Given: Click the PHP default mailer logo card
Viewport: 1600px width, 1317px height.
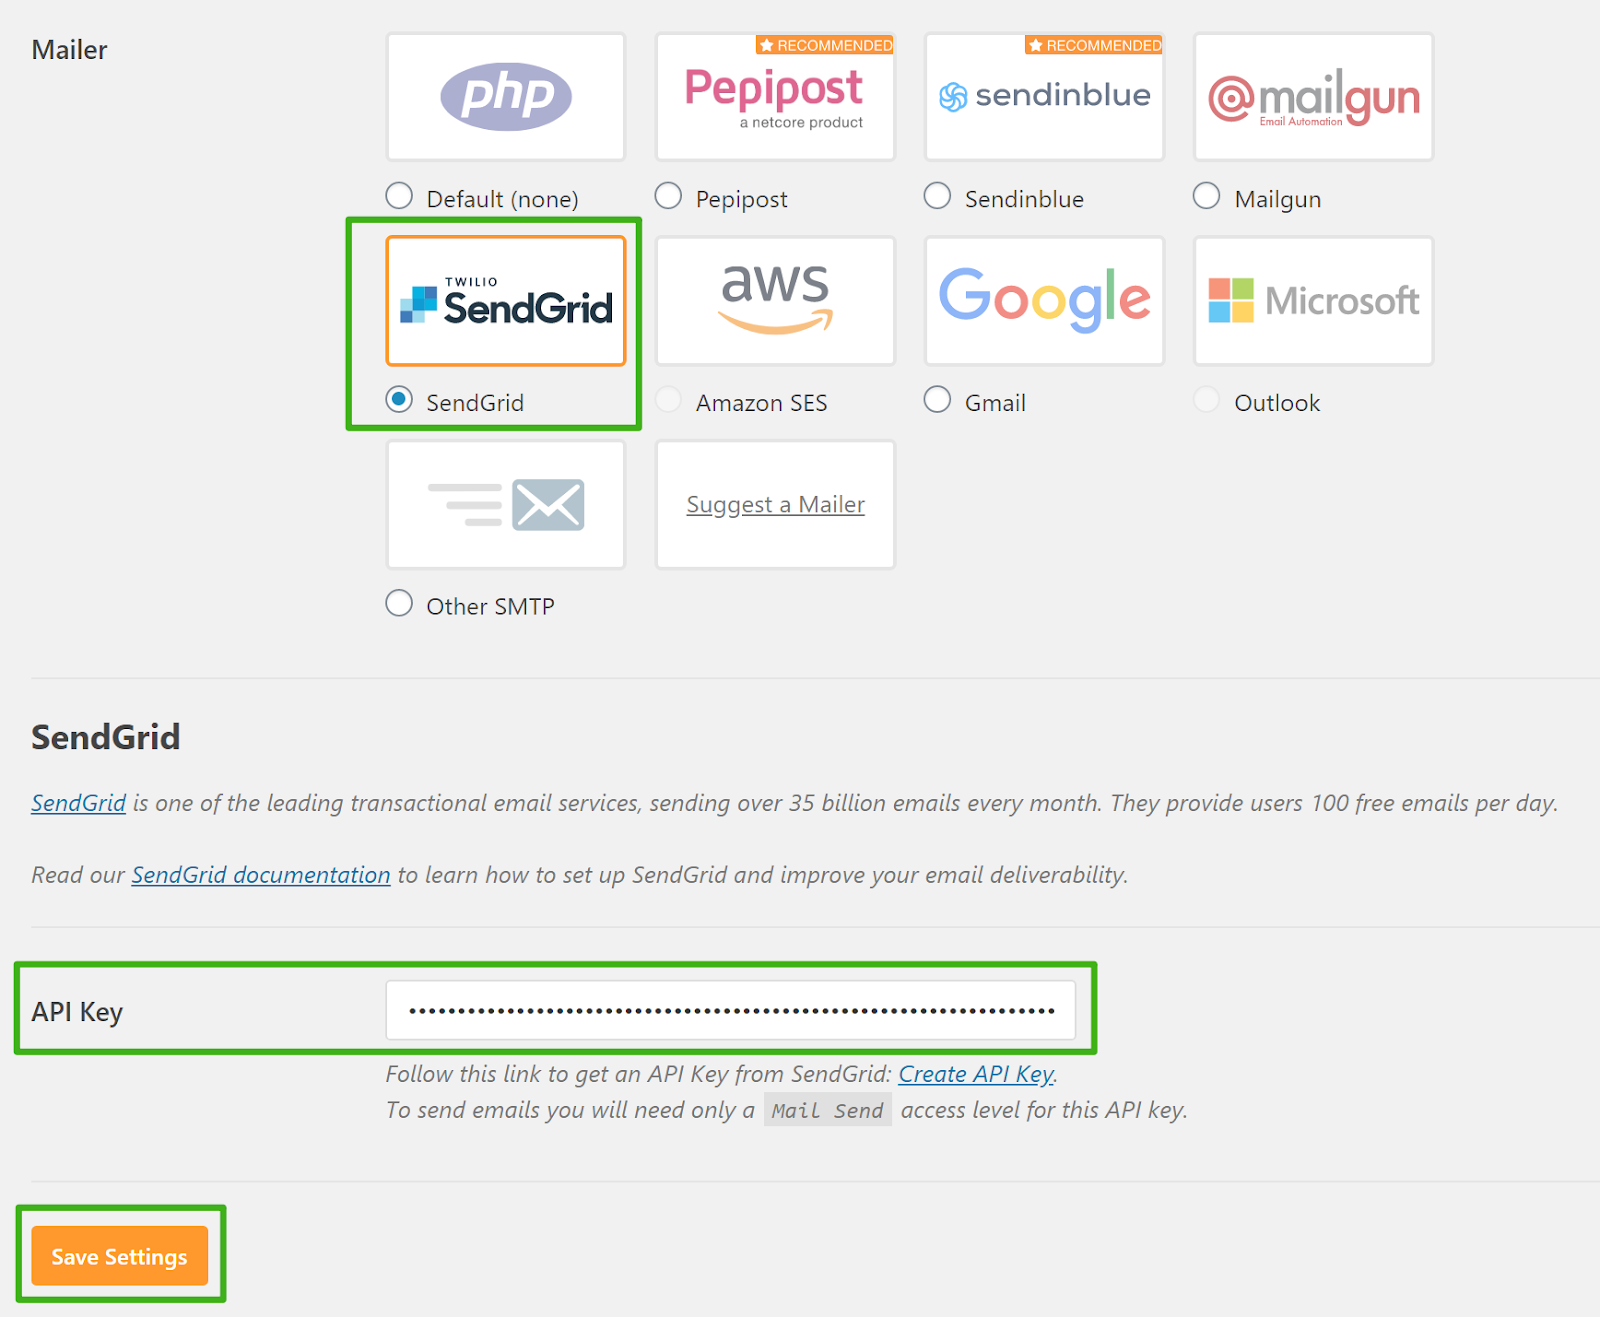Looking at the screenshot, I should tap(506, 97).
